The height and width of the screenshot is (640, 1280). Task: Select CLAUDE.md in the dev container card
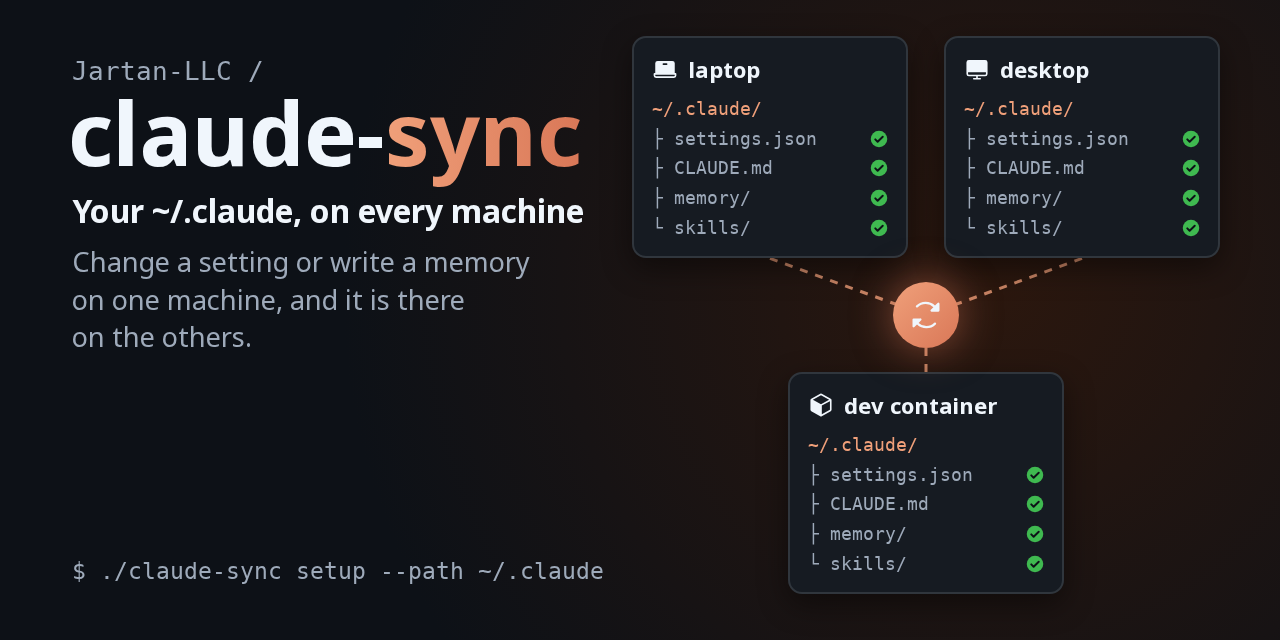879,504
